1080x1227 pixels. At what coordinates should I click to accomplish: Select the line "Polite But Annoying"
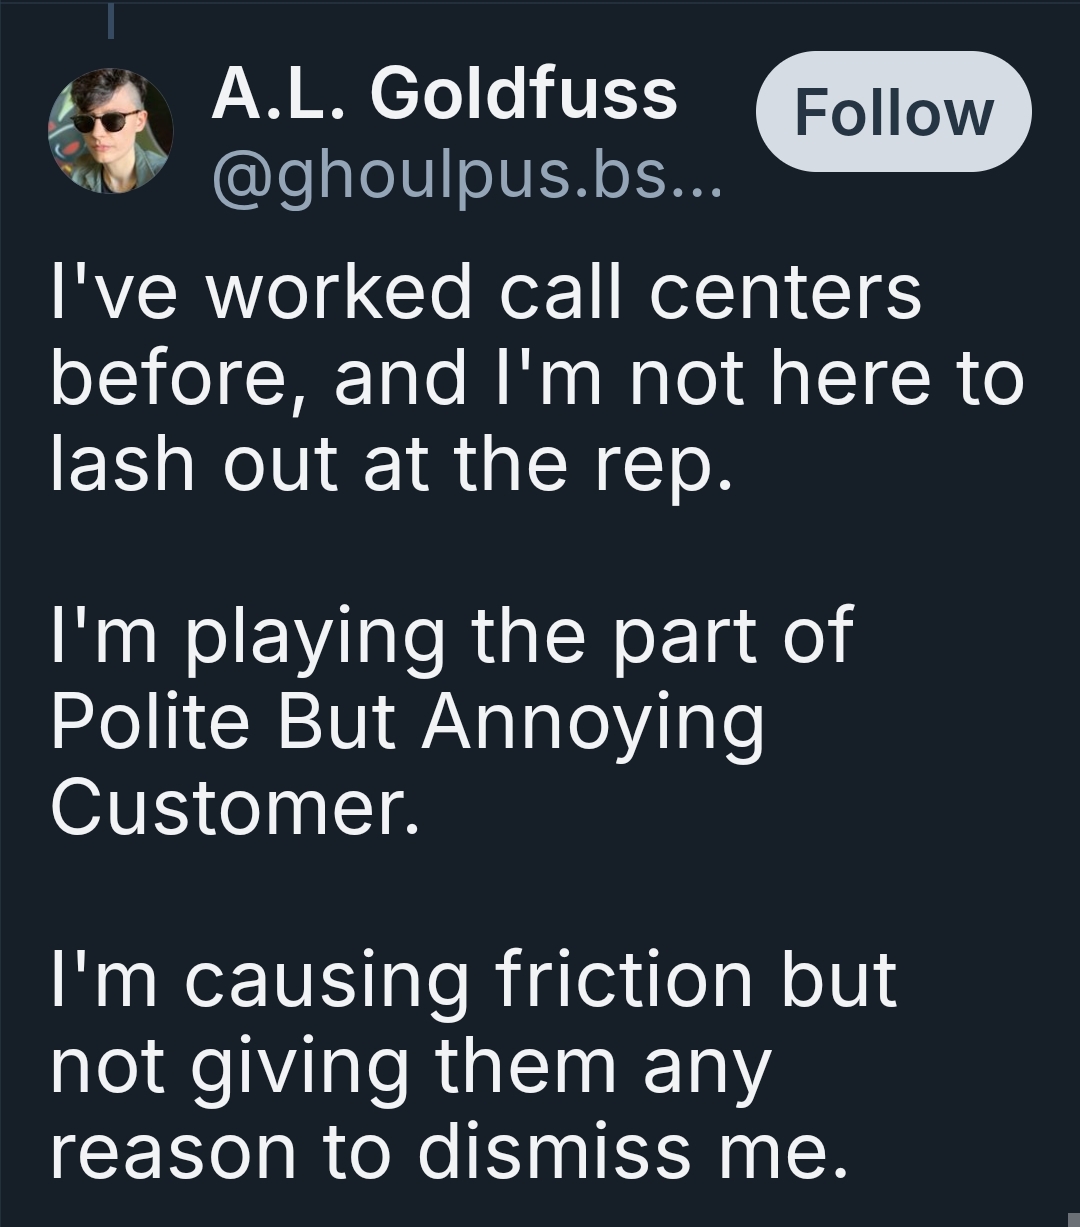[x=408, y=723]
